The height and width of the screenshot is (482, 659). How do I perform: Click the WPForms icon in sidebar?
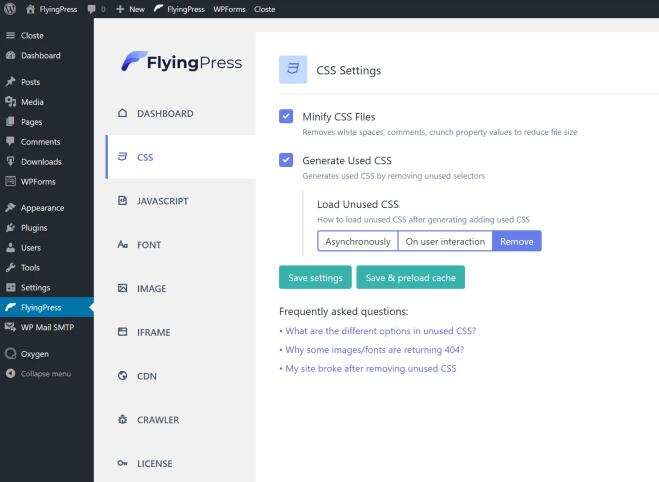click(x=11, y=181)
